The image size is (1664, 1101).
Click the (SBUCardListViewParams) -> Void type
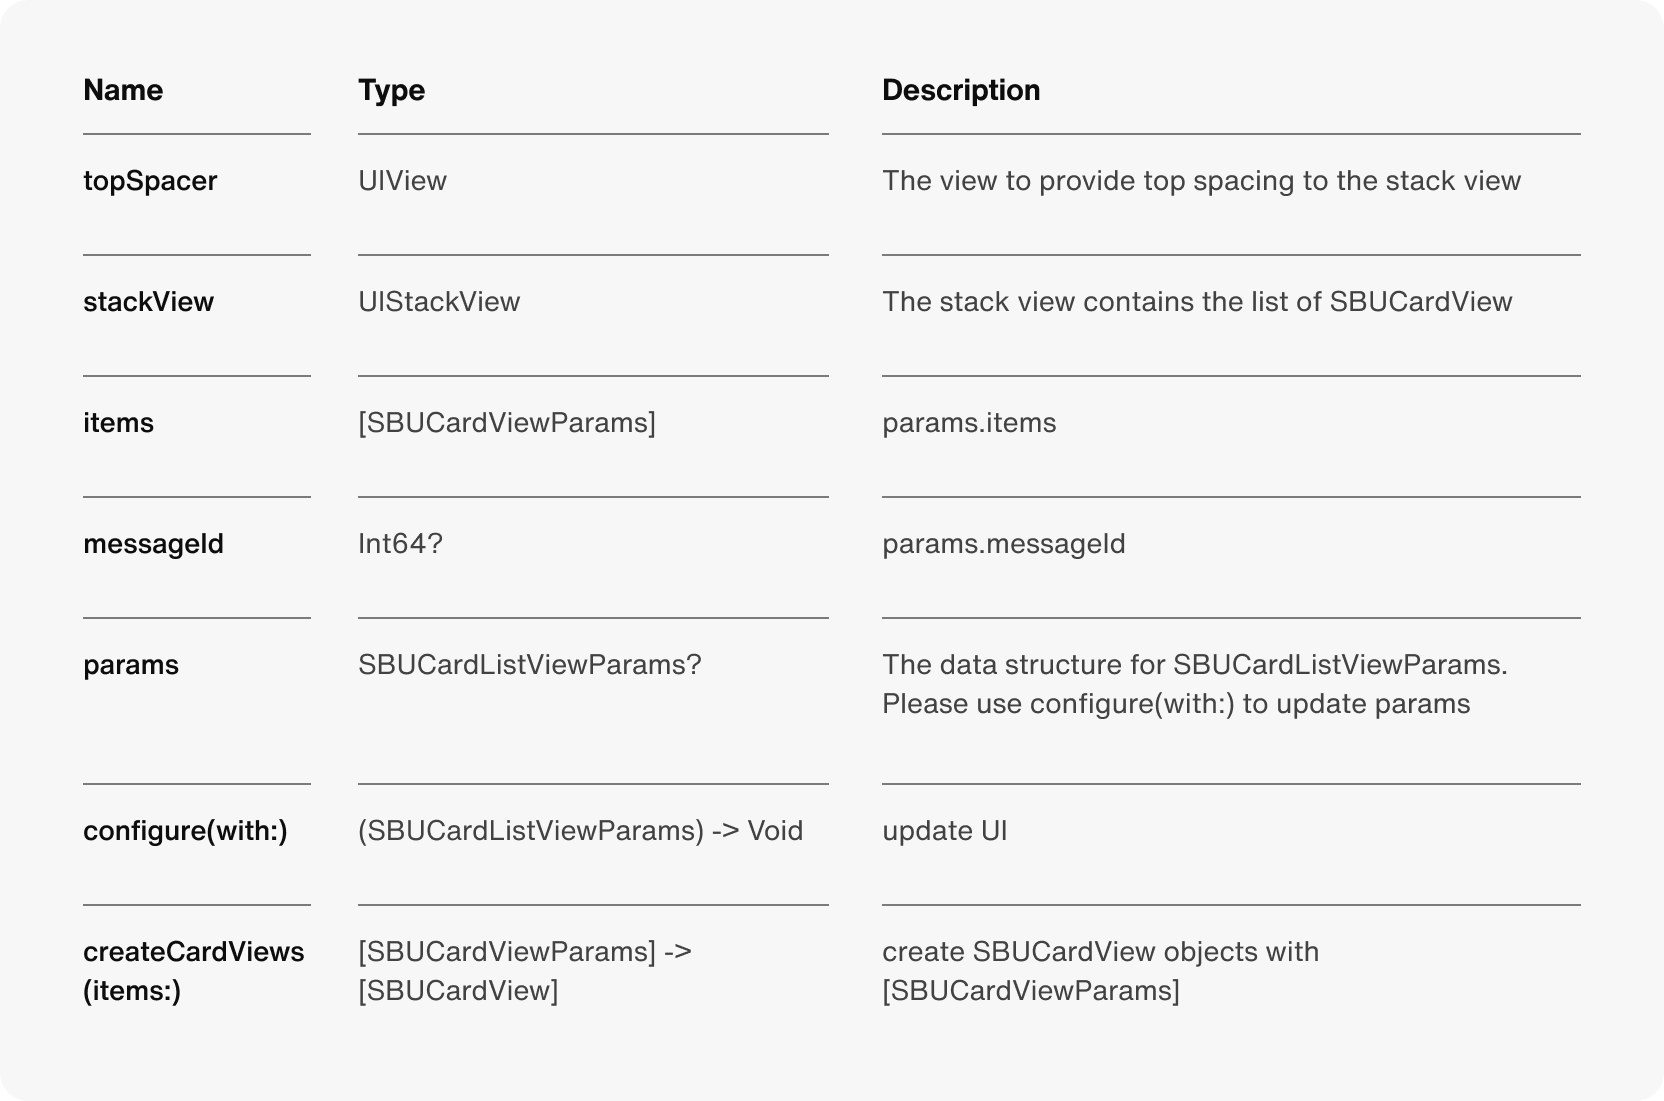[581, 831]
